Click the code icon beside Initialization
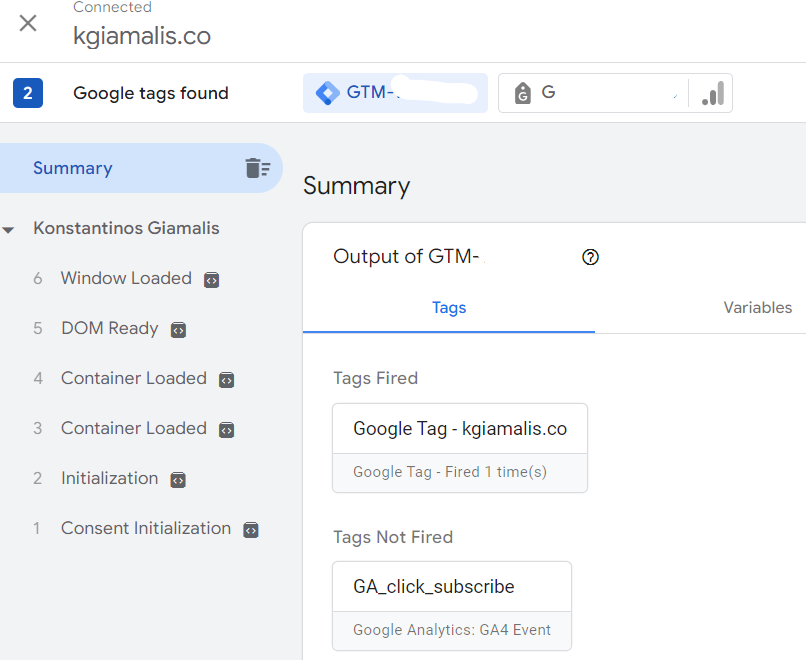Image resolution: width=806 pixels, height=660 pixels. tap(178, 480)
